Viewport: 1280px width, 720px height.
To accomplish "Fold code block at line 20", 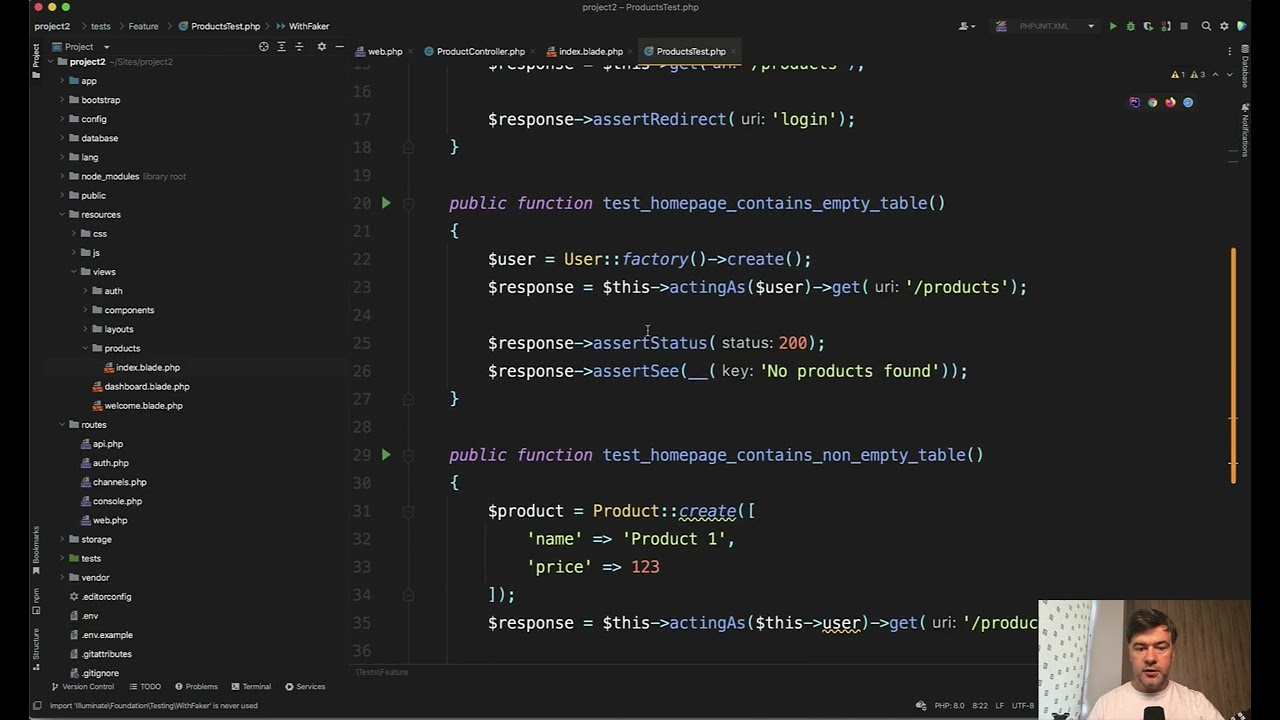I will [408, 203].
